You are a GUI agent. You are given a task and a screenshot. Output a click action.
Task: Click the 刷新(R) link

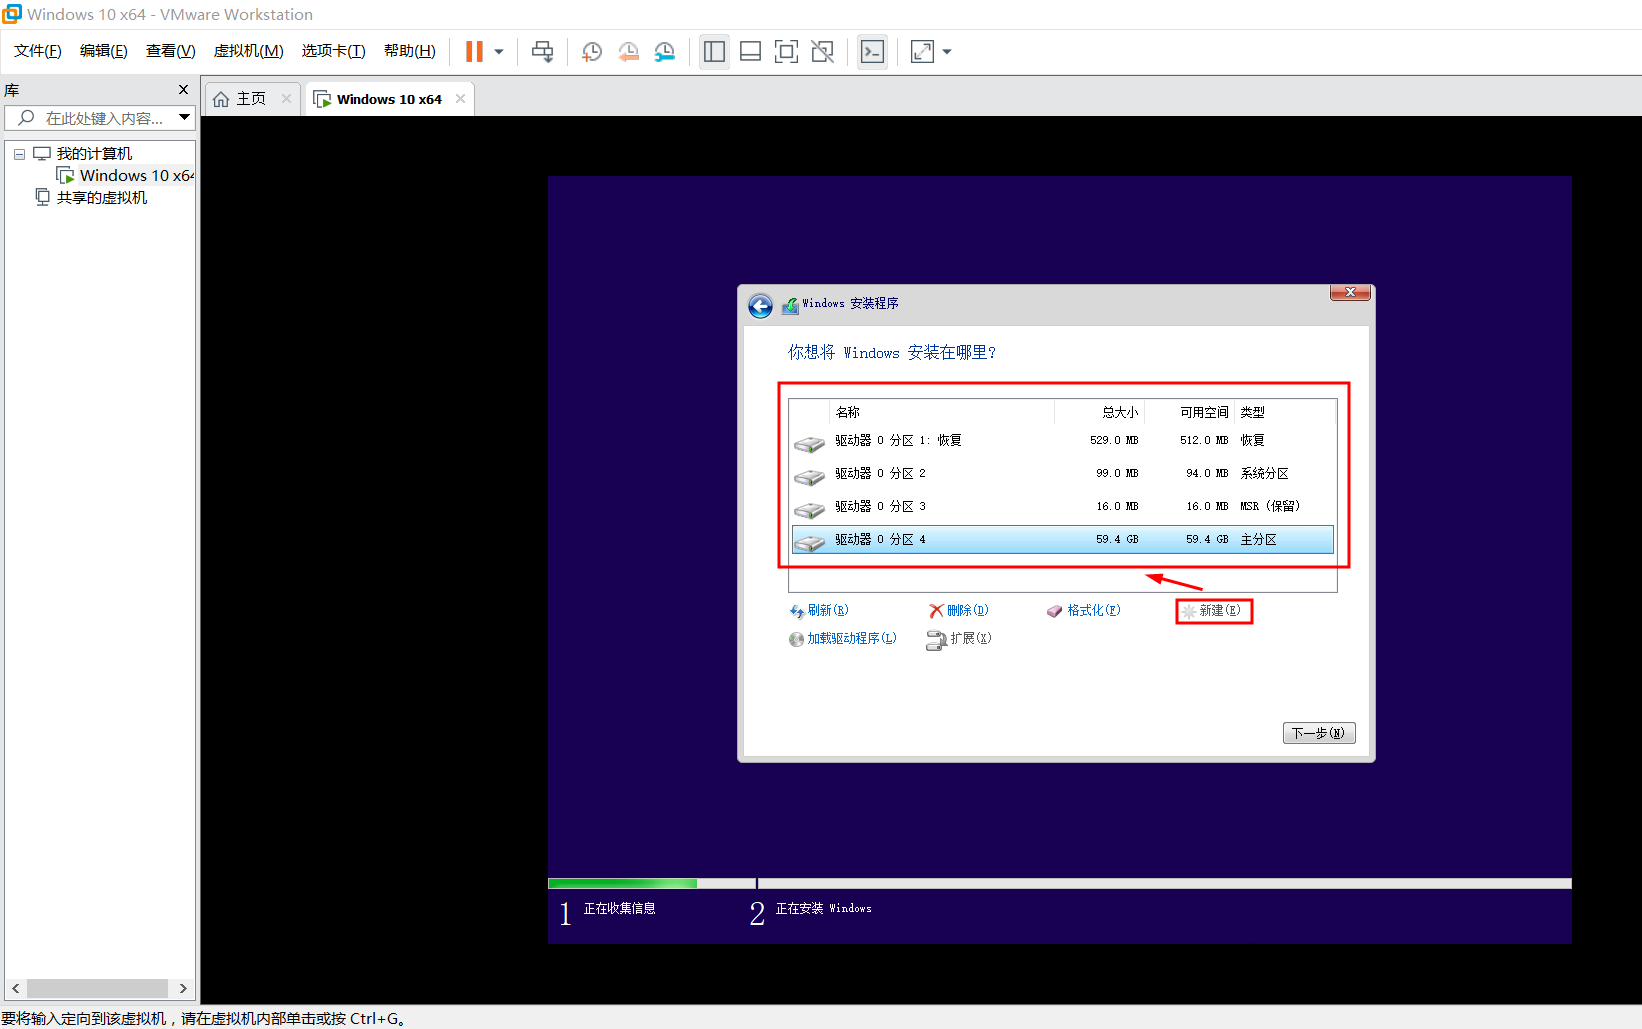[x=819, y=610]
